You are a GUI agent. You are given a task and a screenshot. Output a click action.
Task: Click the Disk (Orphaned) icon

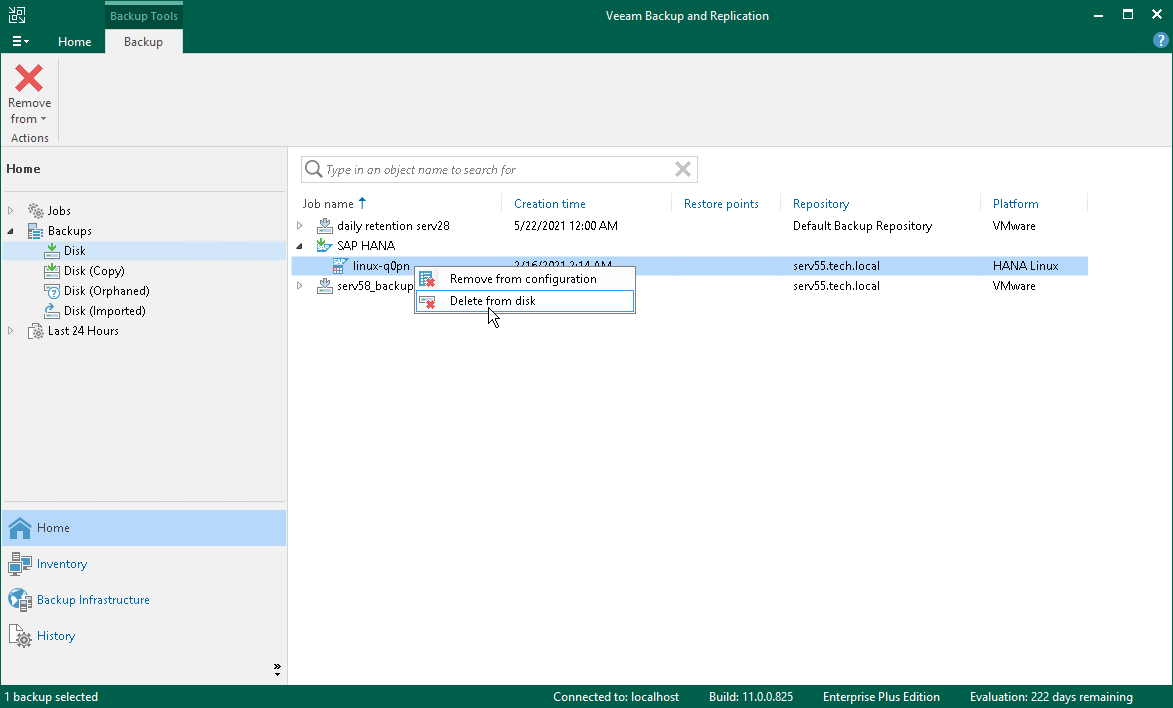click(x=52, y=291)
